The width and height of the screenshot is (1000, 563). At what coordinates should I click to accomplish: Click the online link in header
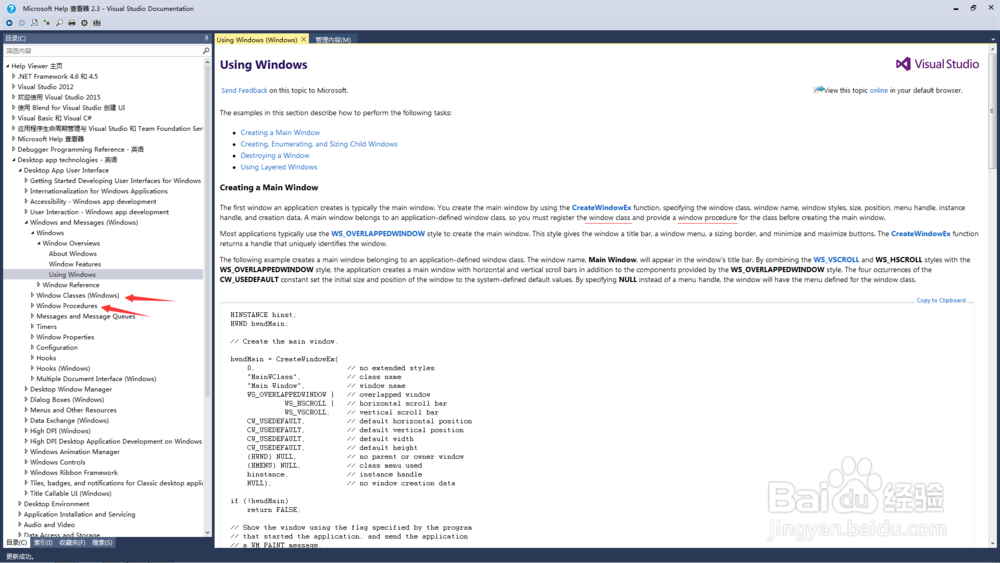click(878, 91)
